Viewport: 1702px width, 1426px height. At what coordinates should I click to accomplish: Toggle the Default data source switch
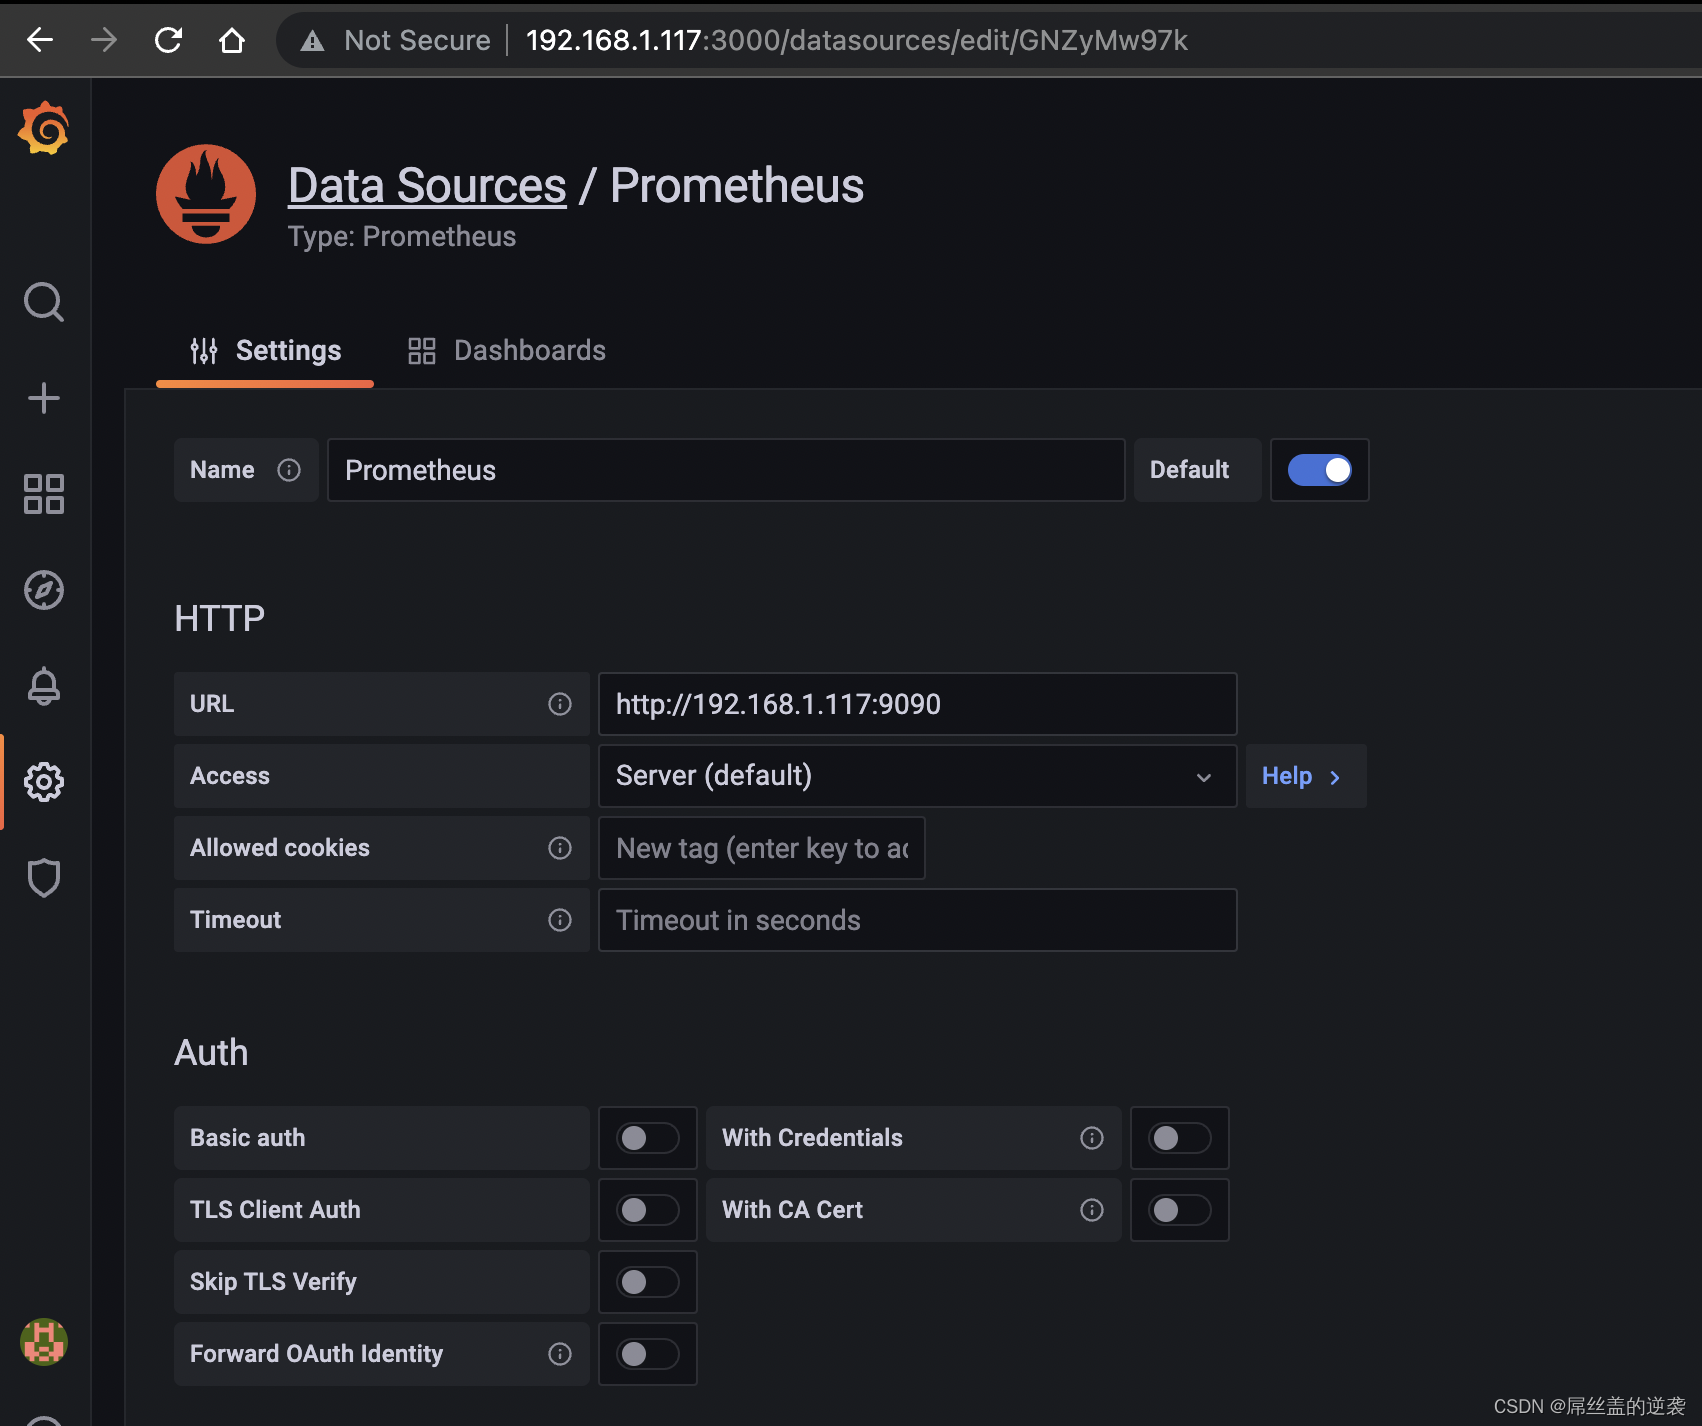[x=1319, y=470]
